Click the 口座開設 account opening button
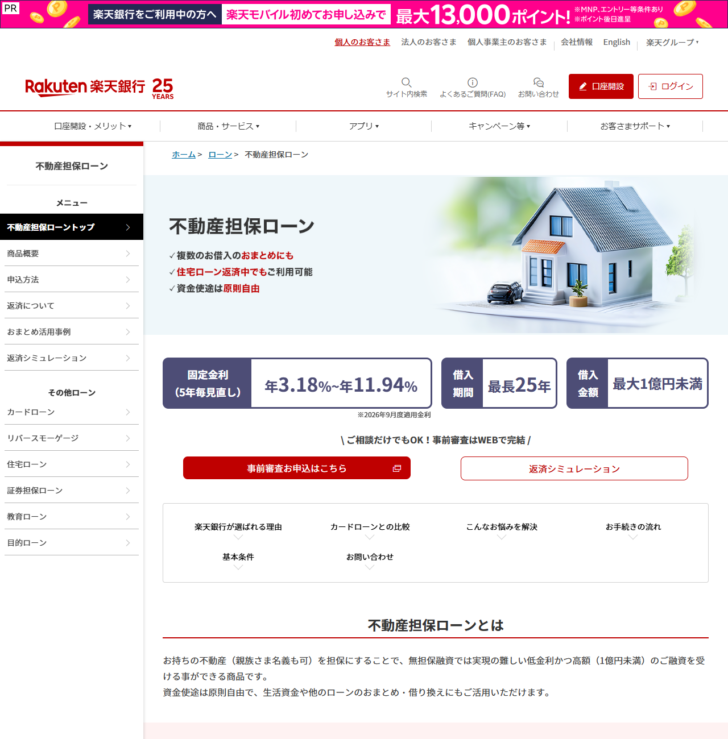 pyautogui.click(x=601, y=86)
